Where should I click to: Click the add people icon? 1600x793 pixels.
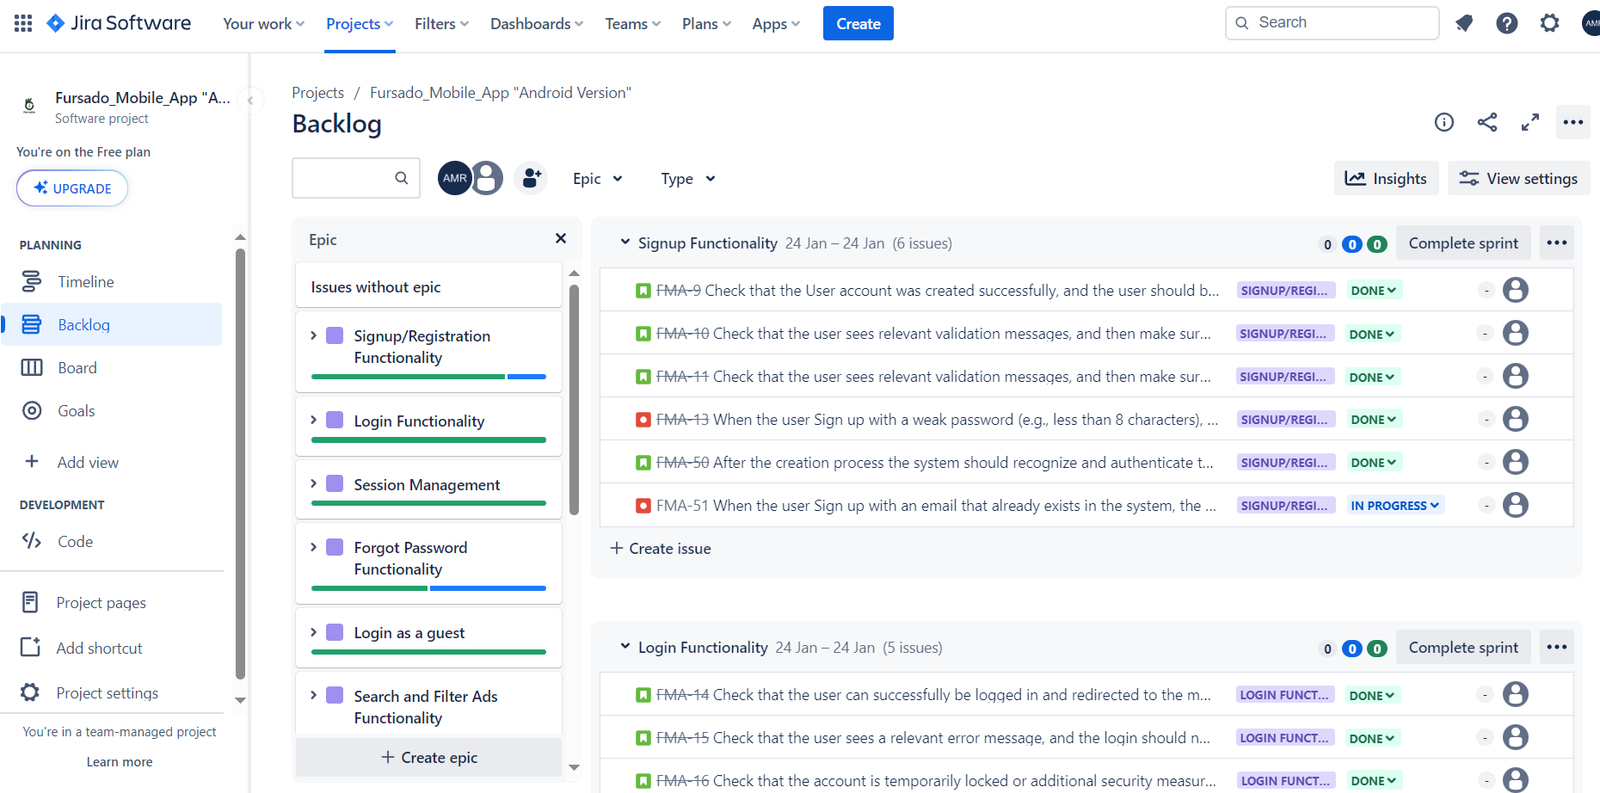(x=531, y=178)
